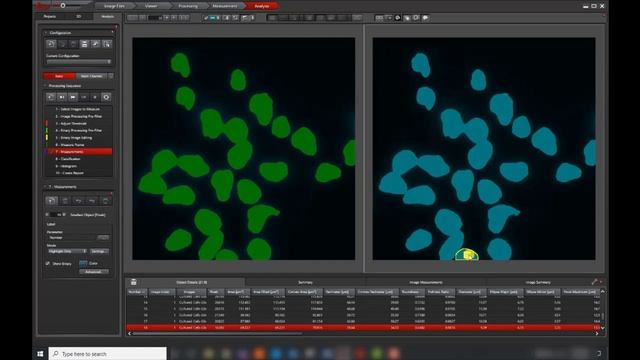Fast-forward through the processing sequence

click(x=73, y=97)
